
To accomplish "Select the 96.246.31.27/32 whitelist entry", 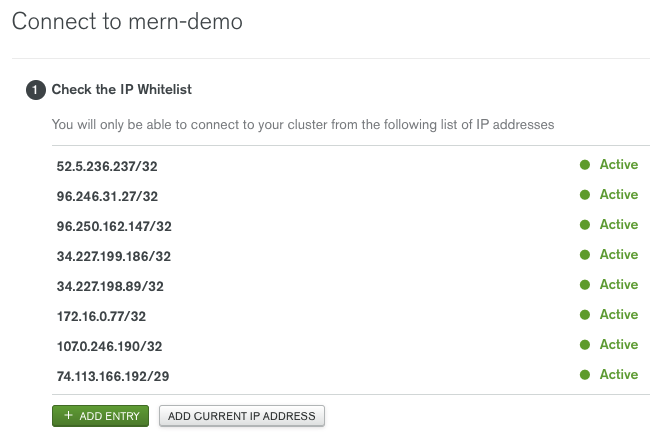I will (107, 196).
